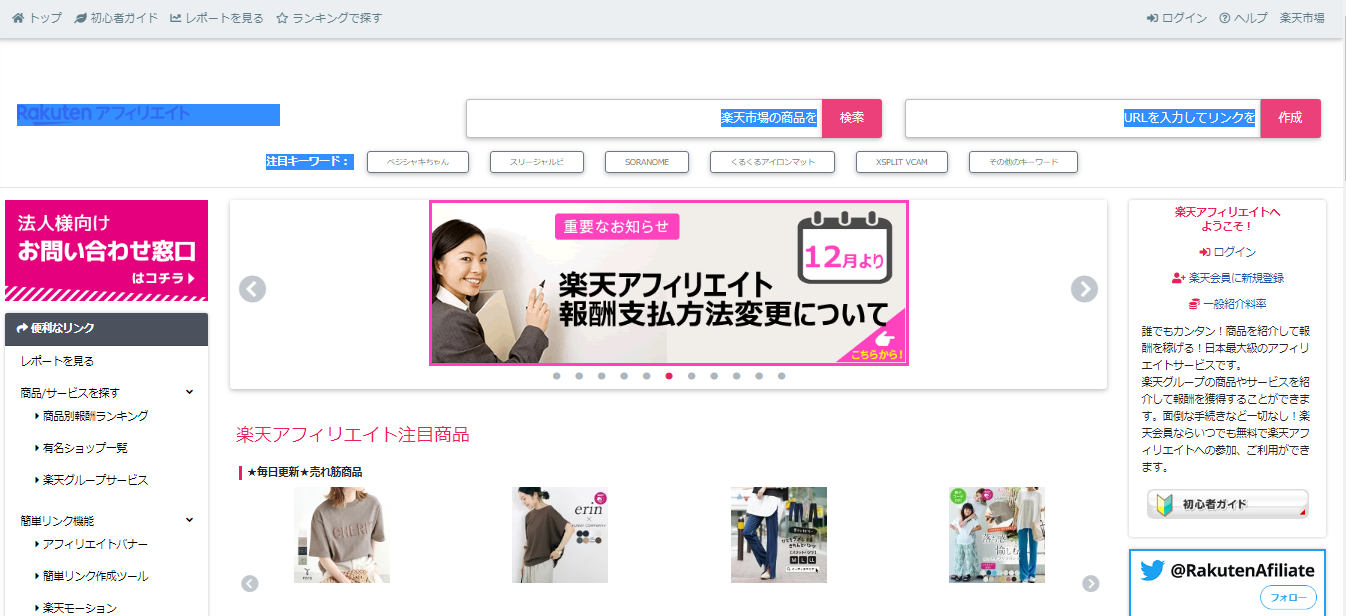Collapse the 商品/サービスを探す section chevron

(x=189, y=392)
